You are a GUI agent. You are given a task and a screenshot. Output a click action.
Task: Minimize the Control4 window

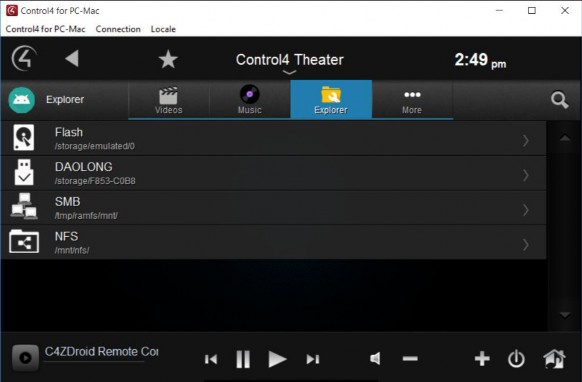tap(499, 10)
